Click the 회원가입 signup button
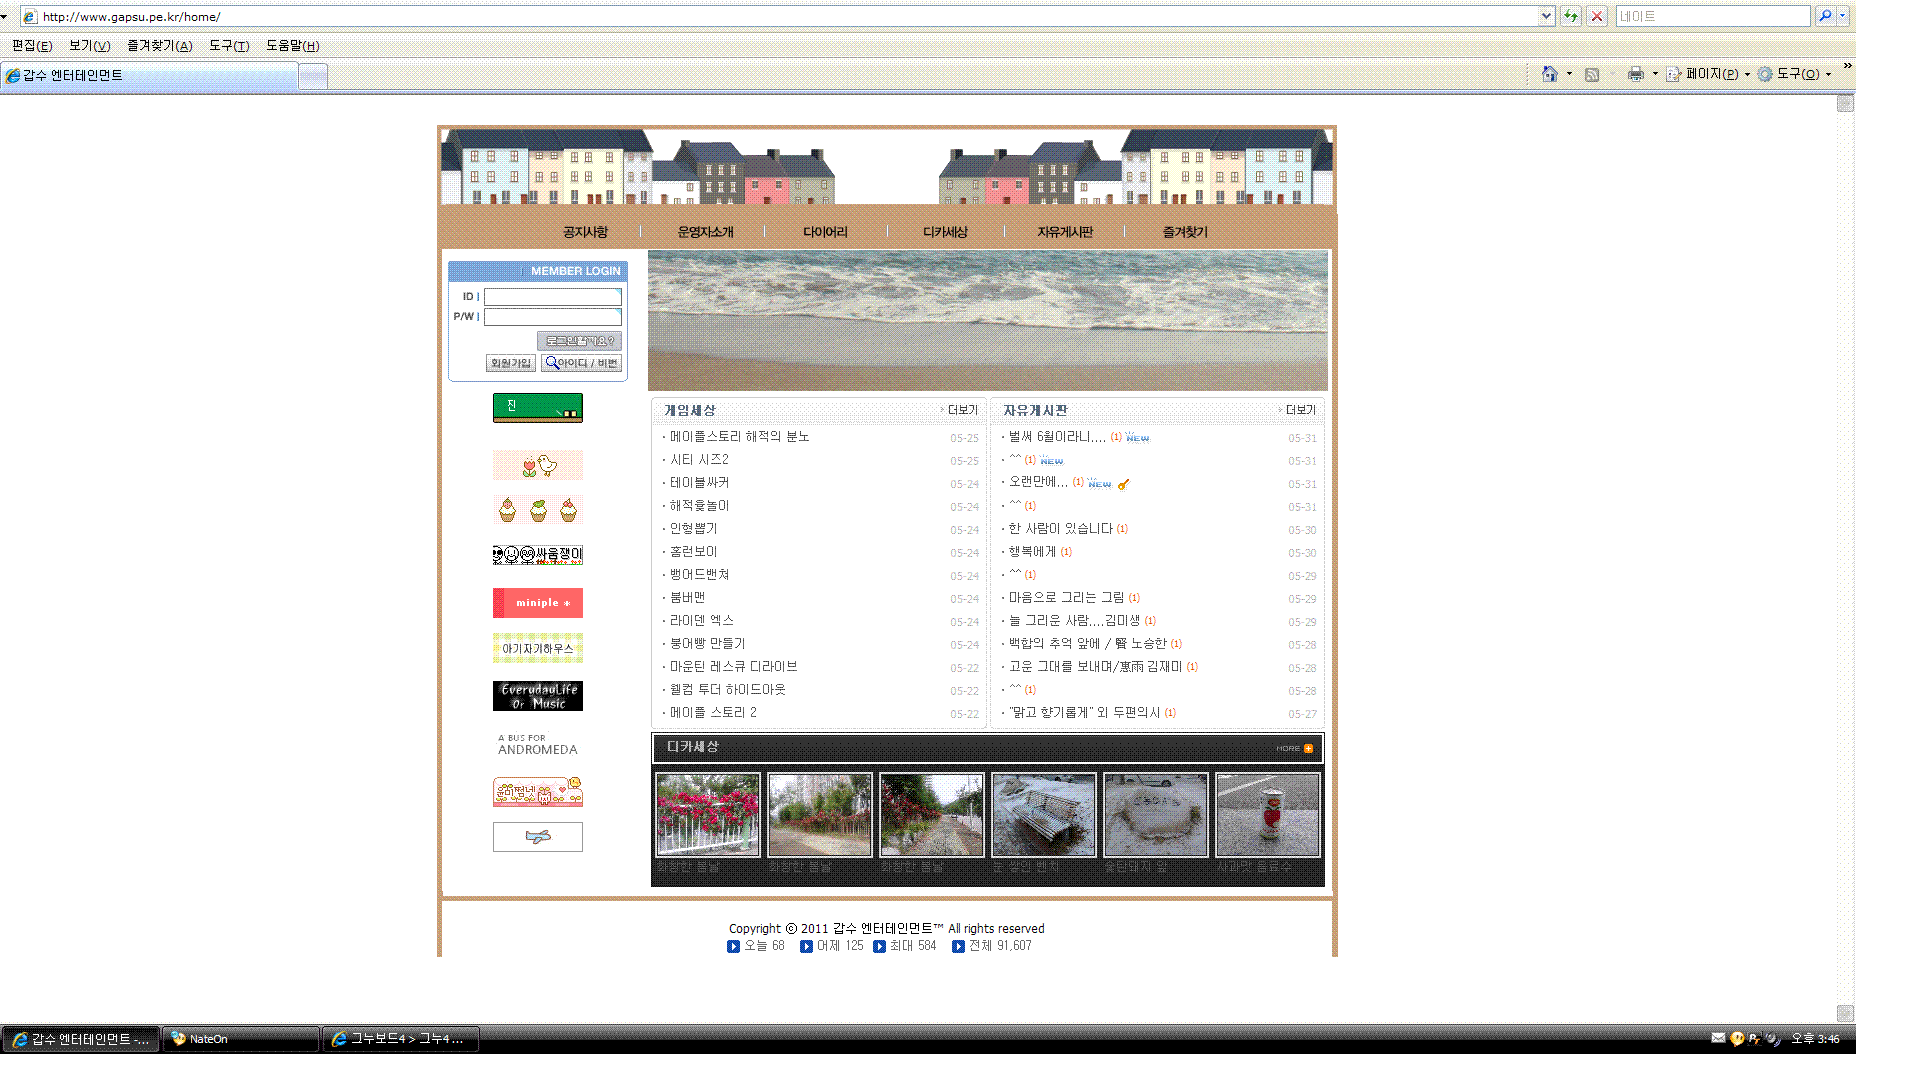1920x1080 pixels. pyautogui.click(x=510, y=363)
